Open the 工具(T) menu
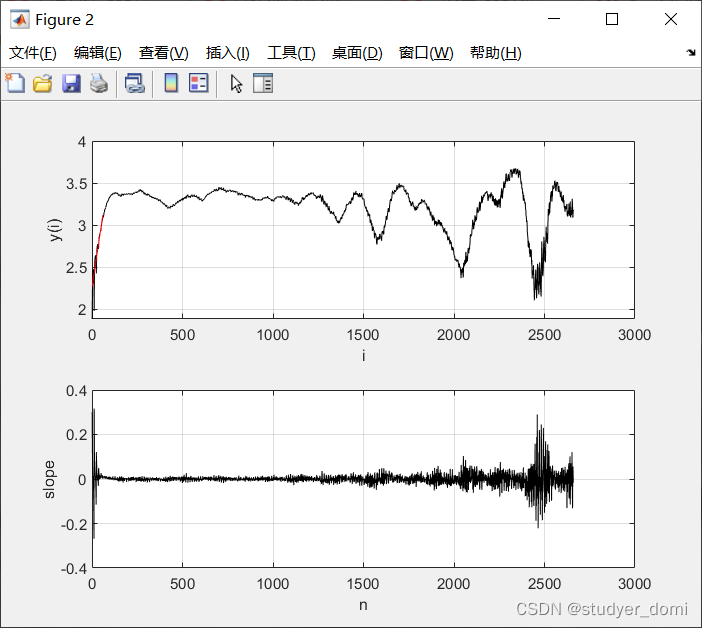This screenshot has width=702, height=628. [x=291, y=53]
